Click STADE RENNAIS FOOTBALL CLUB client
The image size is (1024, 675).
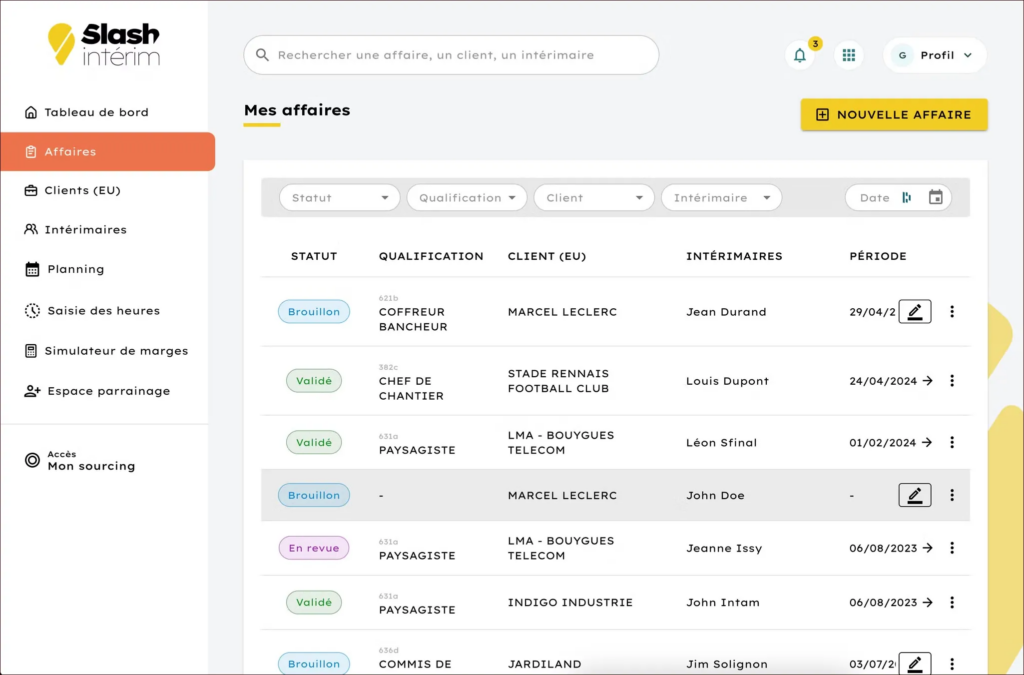coord(558,381)
